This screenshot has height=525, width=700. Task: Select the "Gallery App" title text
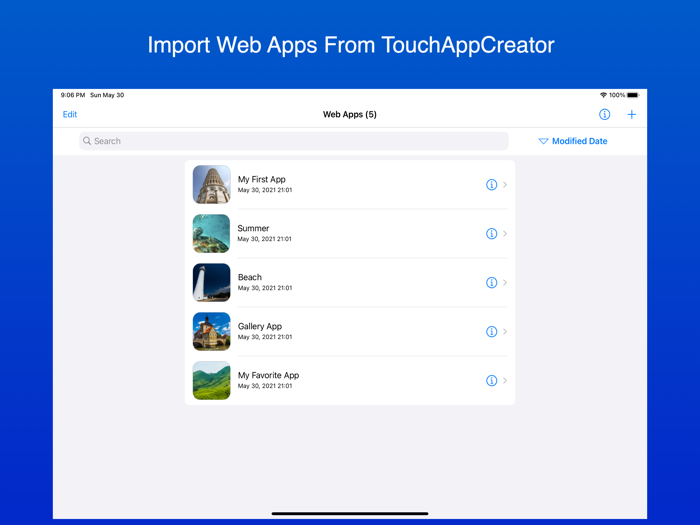tap(260, 326)
